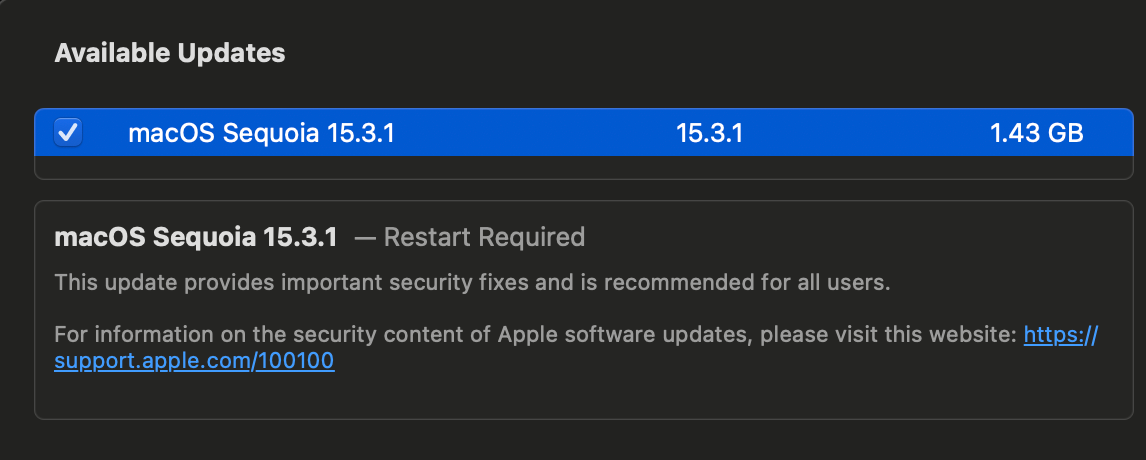Click the "https://" part of the link
Screen dimensions: 1146x460
tap(1060, 335)
